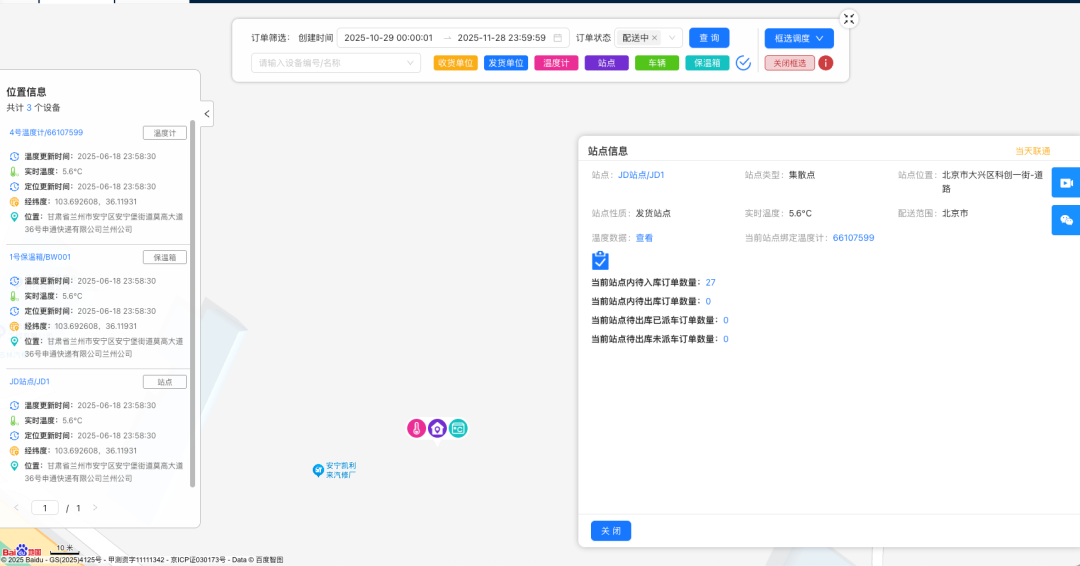Image resolution: width=1080 pixels, height=566 pixels.
Task: Collapse the filter panel with shrink icon
Action: (848, 19)
